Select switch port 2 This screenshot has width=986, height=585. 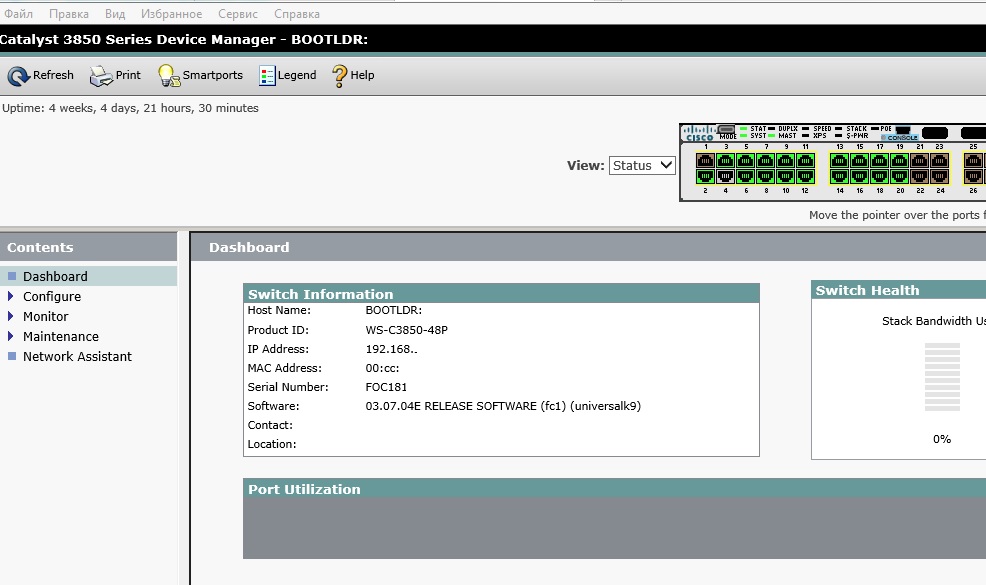706,177
